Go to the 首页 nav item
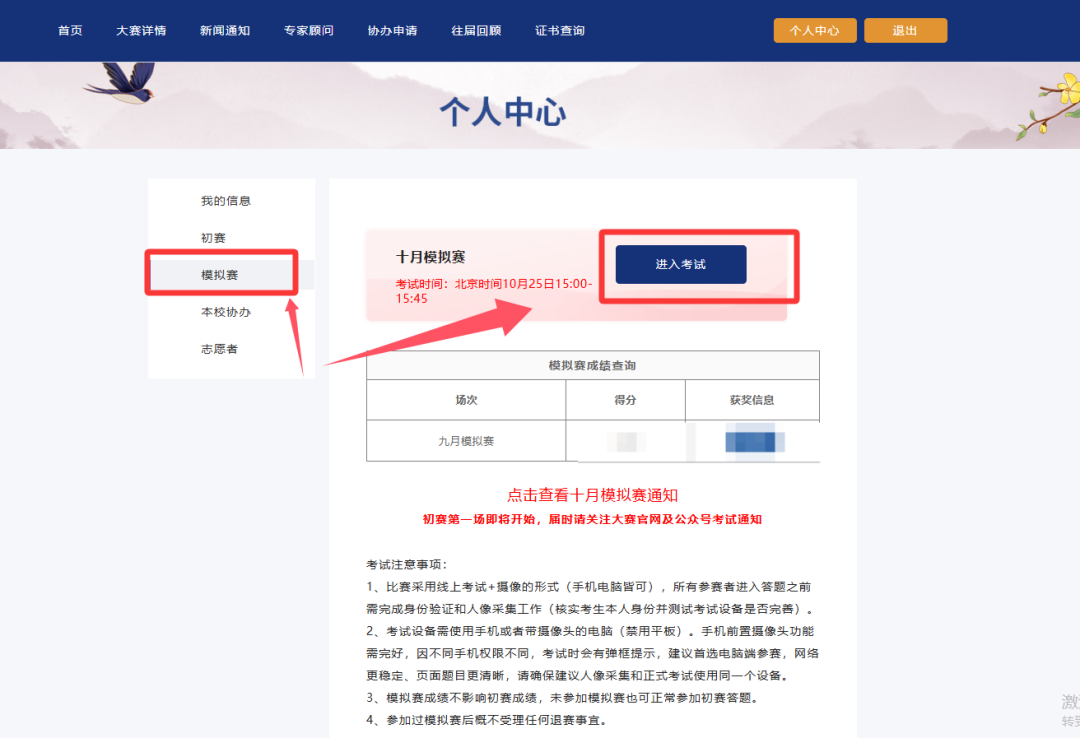The height and width of the screenshot is (738, 1080). tap(70, 31)
